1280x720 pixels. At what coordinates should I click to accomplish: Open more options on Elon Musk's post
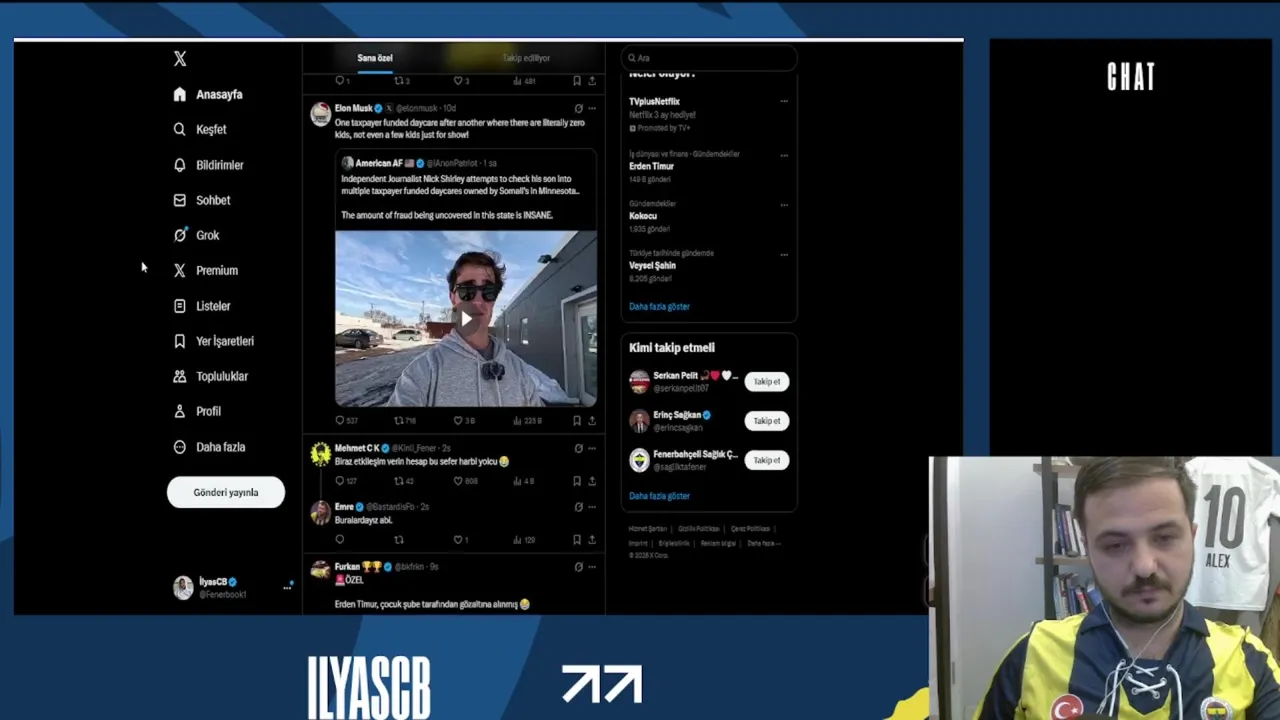[x=592, y=108]
